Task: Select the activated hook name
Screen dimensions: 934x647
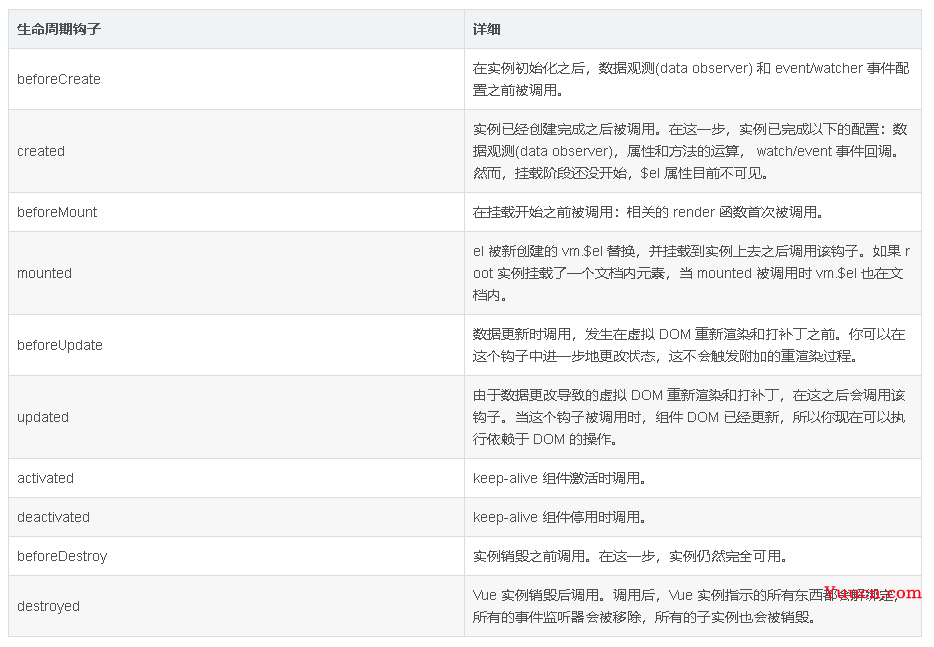Action: click(x=46, y=478)
